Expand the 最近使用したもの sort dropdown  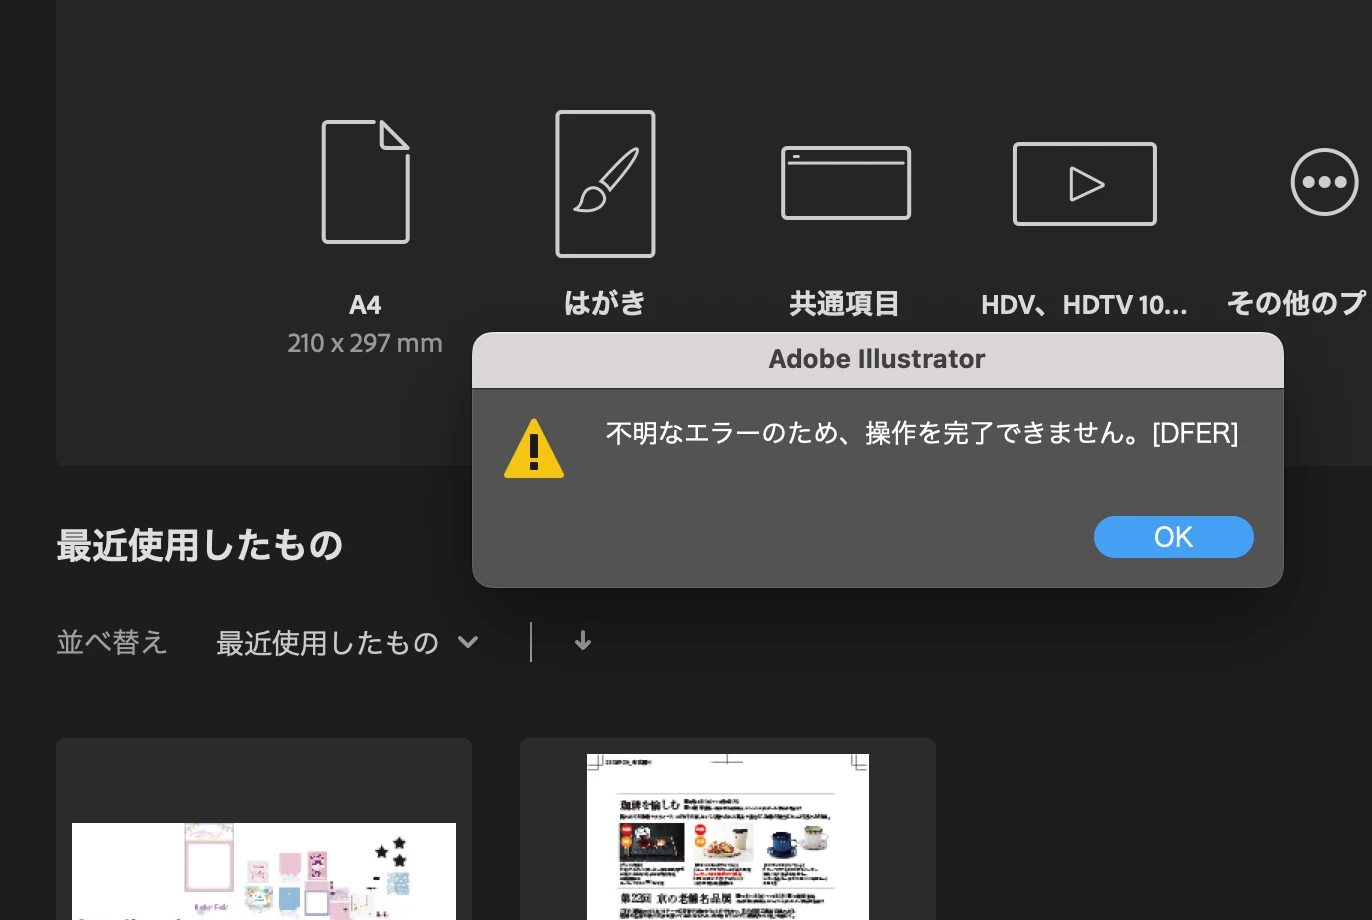point(348,642)
